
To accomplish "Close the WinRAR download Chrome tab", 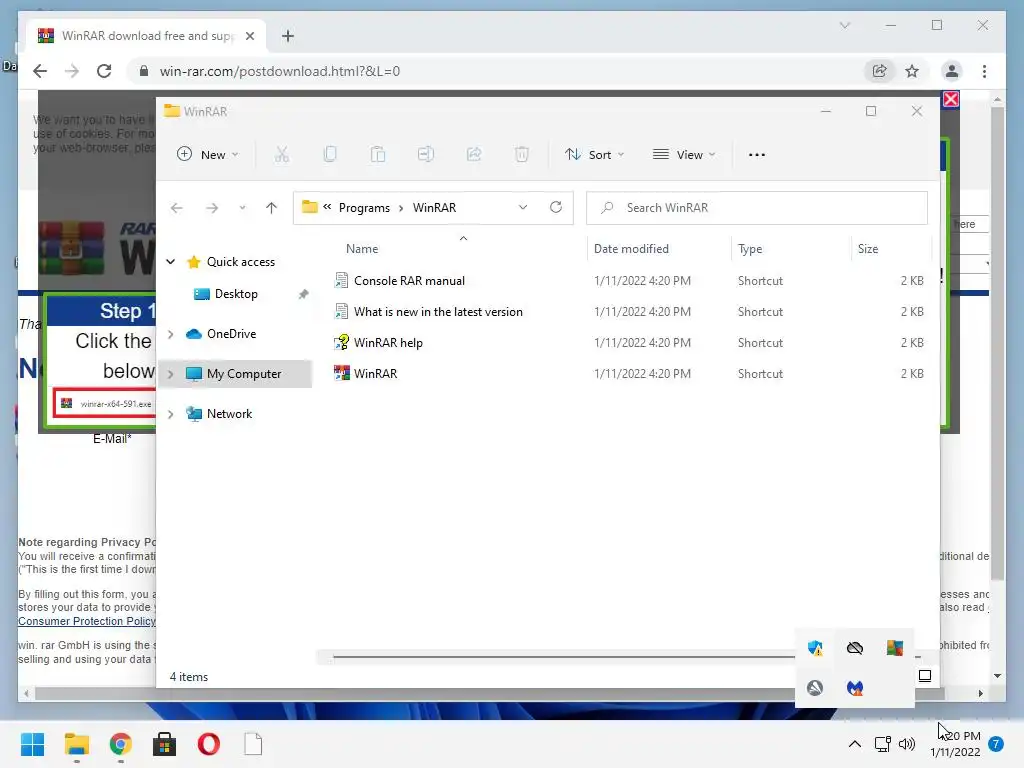I will (249, 36).
